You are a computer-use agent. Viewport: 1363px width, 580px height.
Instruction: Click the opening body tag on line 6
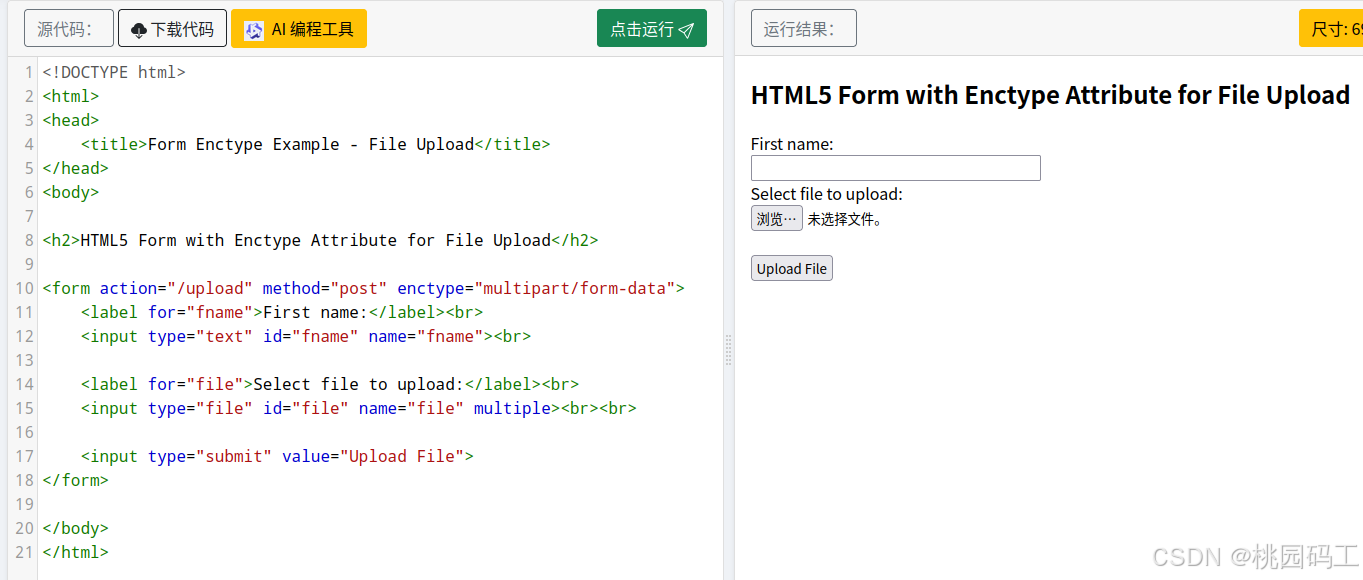[x=71, y=192]
